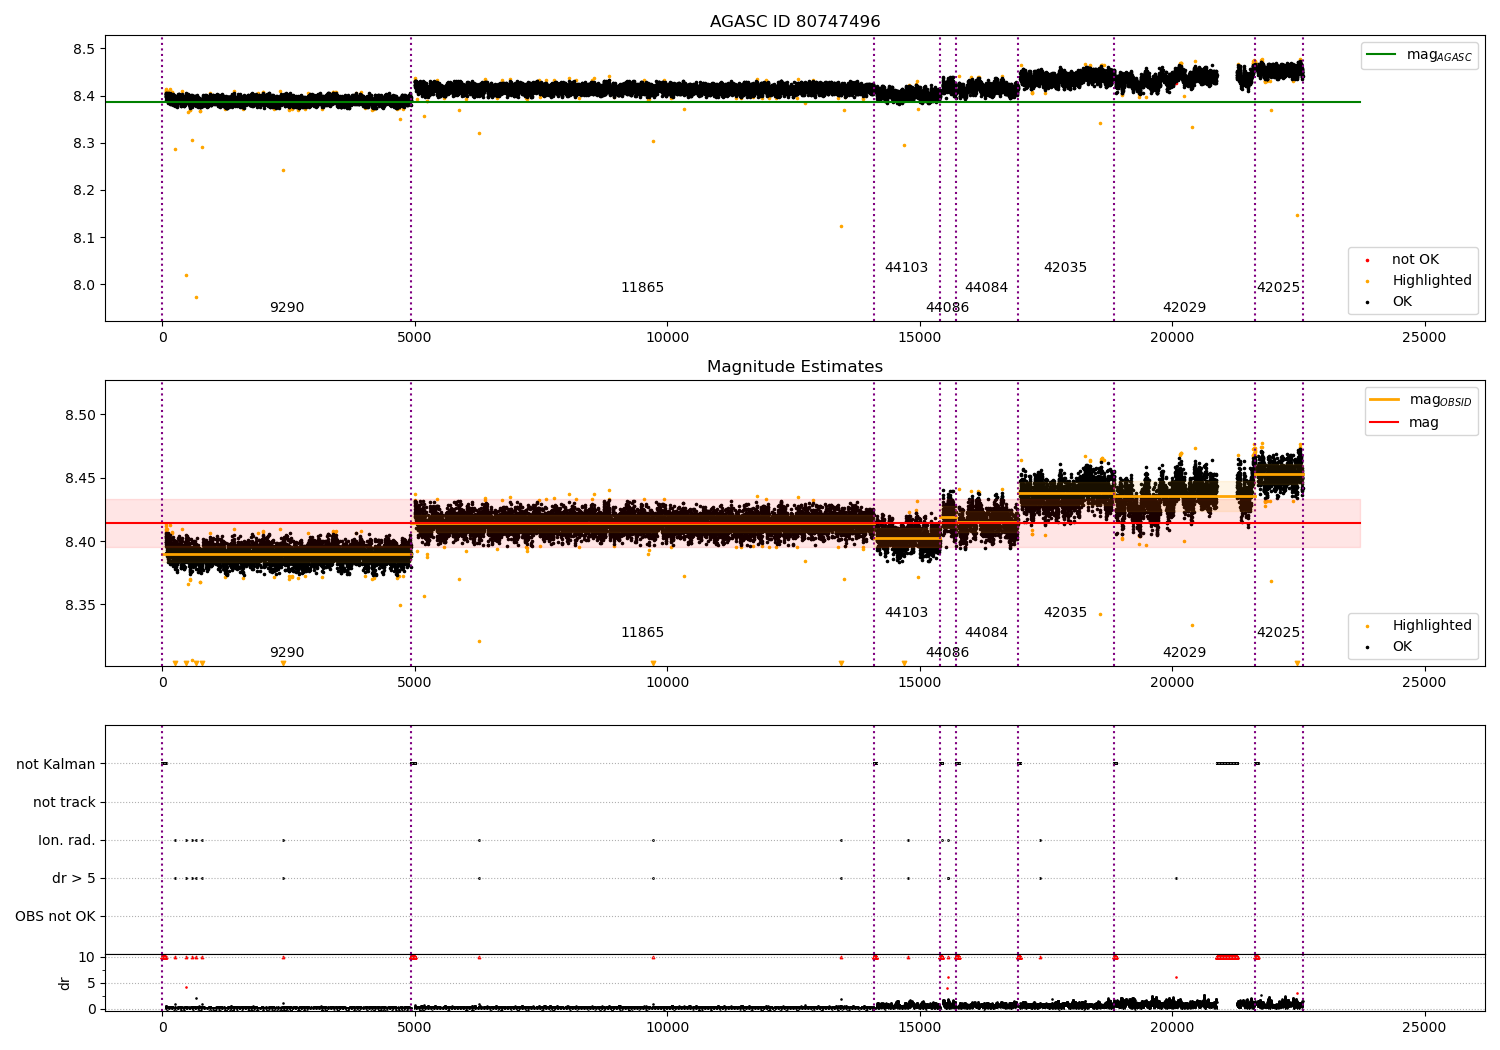The height and width of the screenshot is (1050, 1500).
Task: Click the 'not Kalman' axis label
Action: (x=56, y=765)
